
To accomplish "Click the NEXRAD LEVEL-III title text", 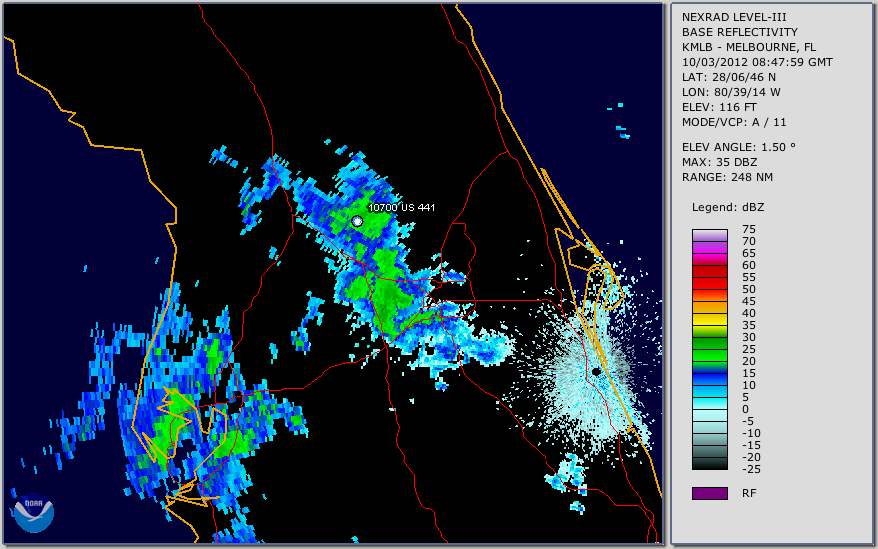I will [734, 17].
